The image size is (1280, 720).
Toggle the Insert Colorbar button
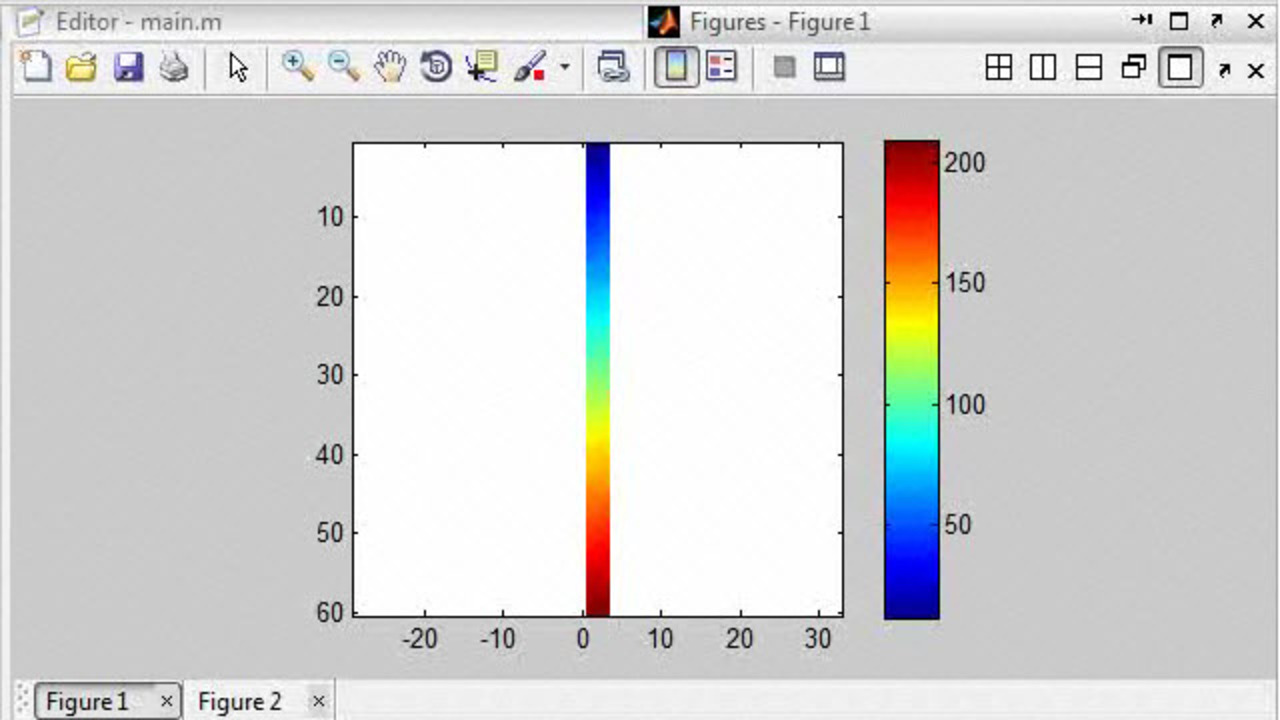[x=677, y=67]
